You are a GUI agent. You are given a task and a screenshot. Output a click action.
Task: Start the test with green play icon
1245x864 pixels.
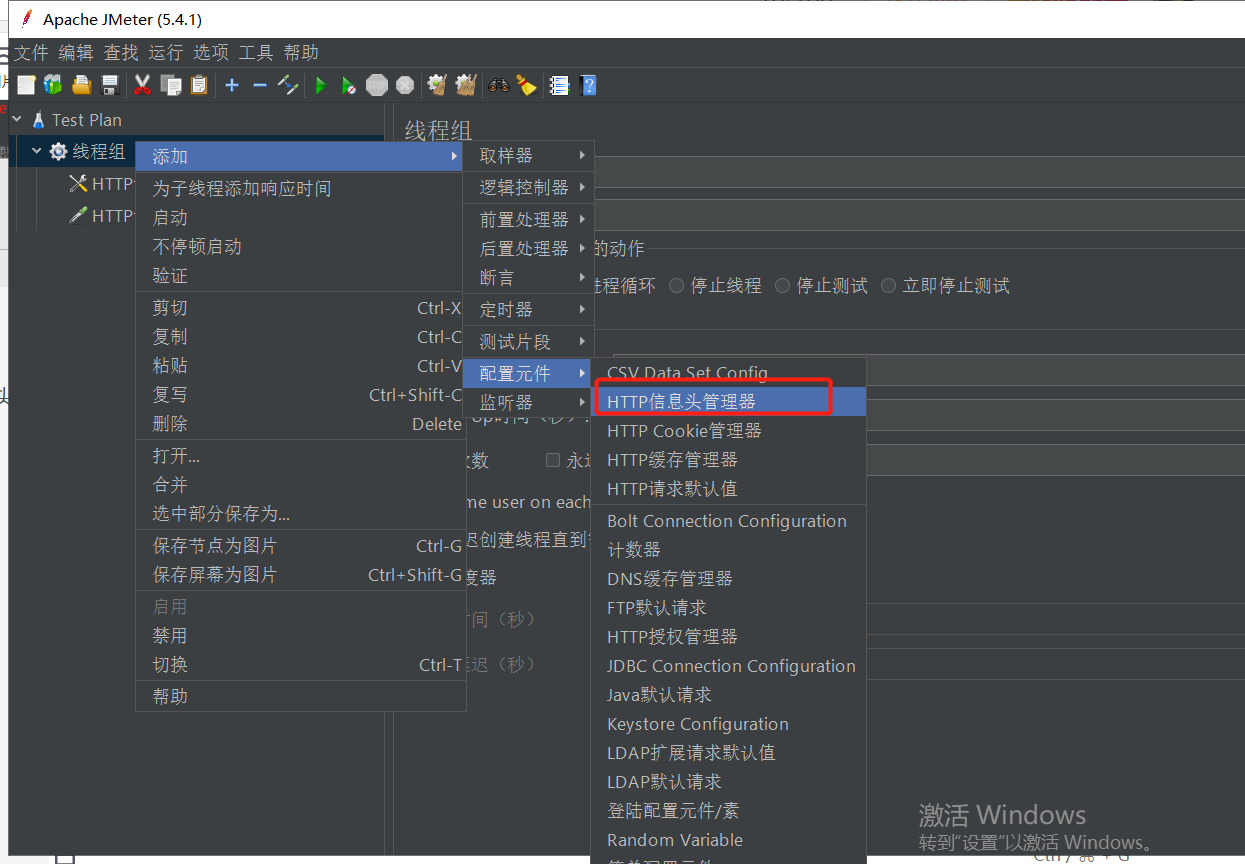tap(321, 86)
